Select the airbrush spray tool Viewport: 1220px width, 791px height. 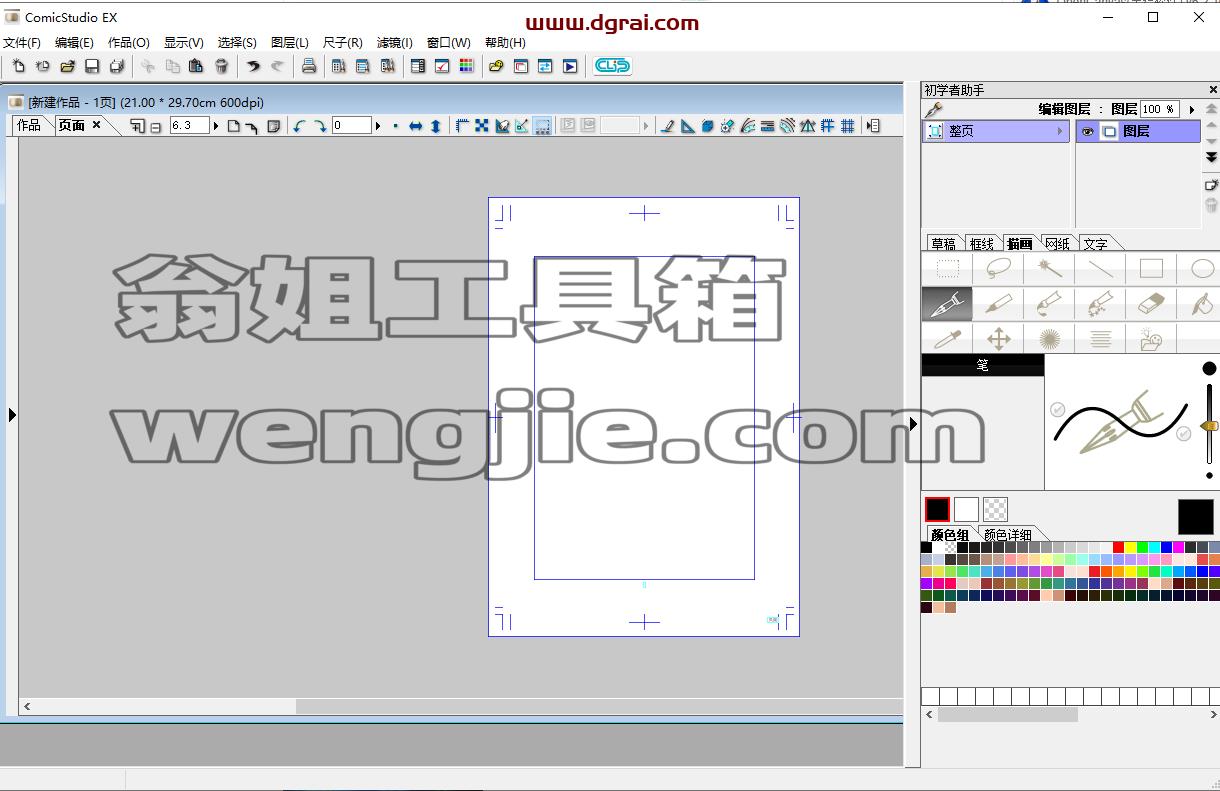pyautogui.click(x=1100, y=303)
